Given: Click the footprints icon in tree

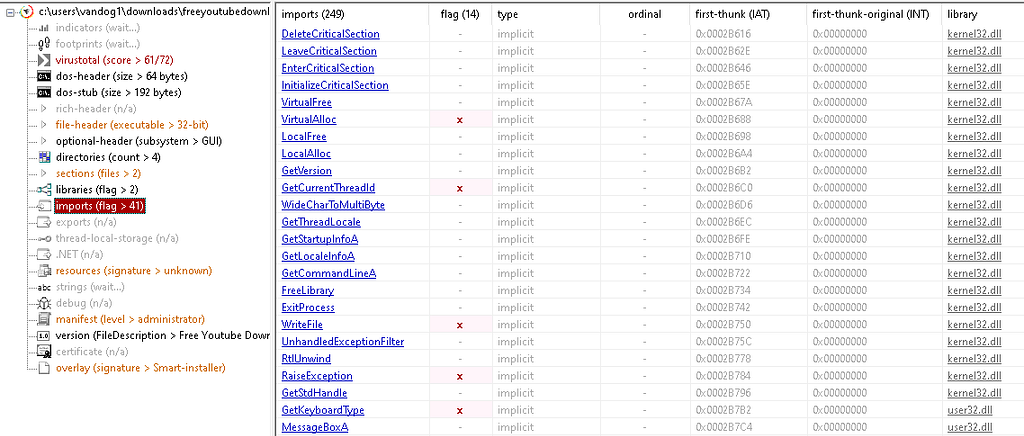Looking at the screenshot, I should (44, 44).
